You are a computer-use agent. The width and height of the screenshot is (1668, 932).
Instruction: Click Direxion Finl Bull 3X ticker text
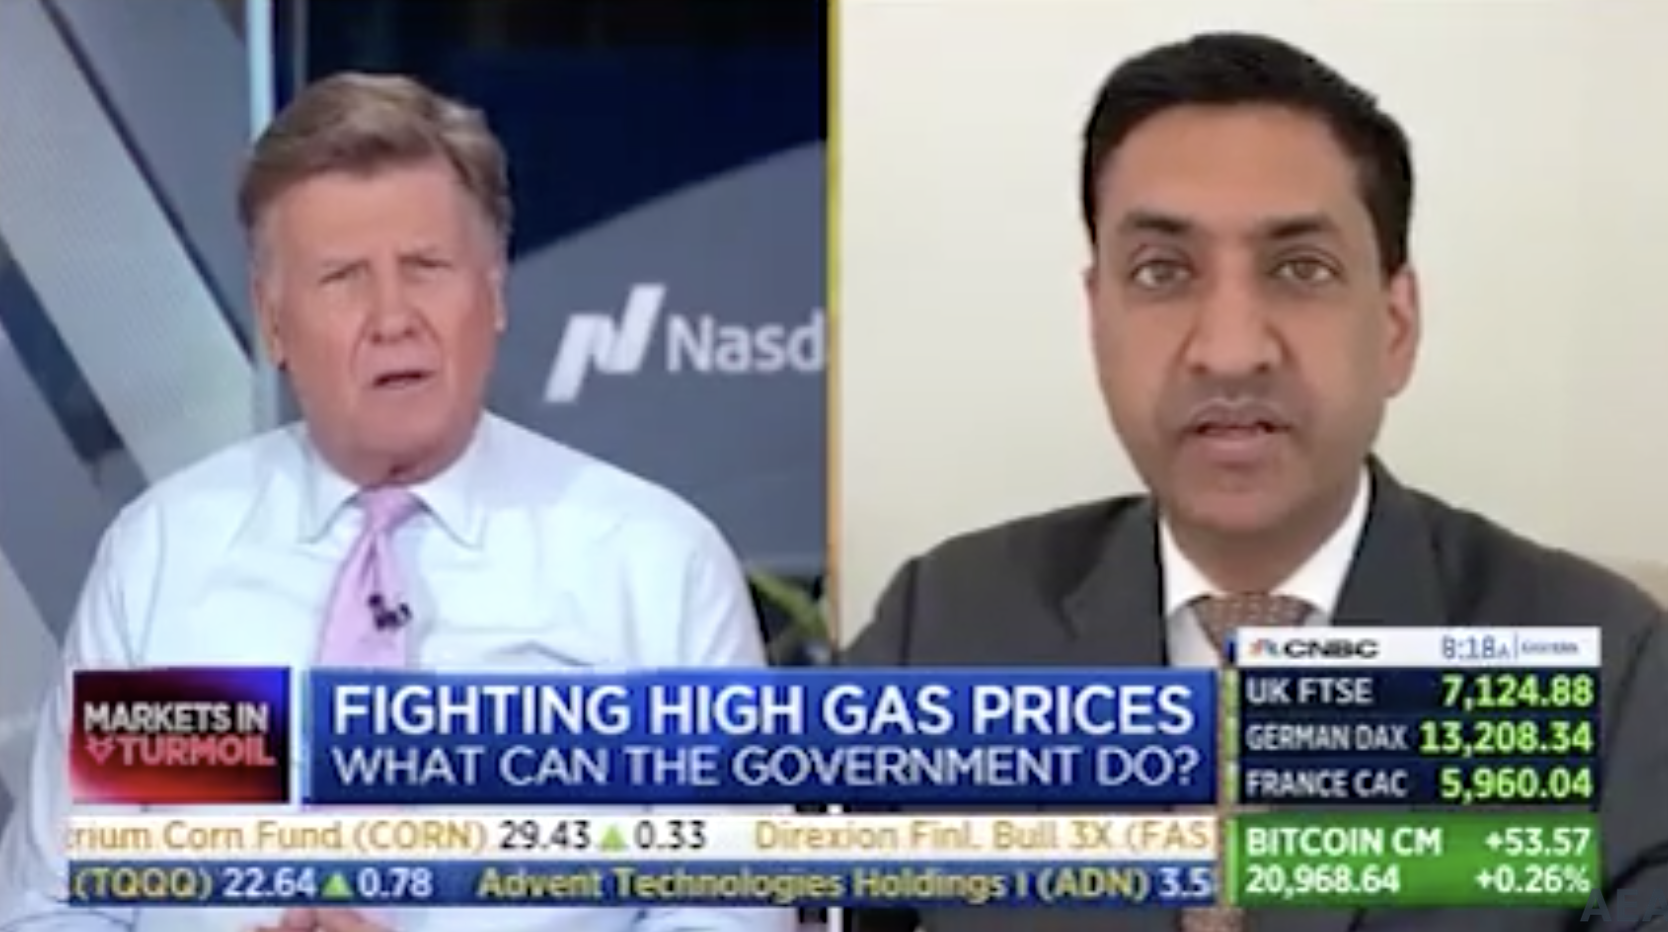click(984, 836)
